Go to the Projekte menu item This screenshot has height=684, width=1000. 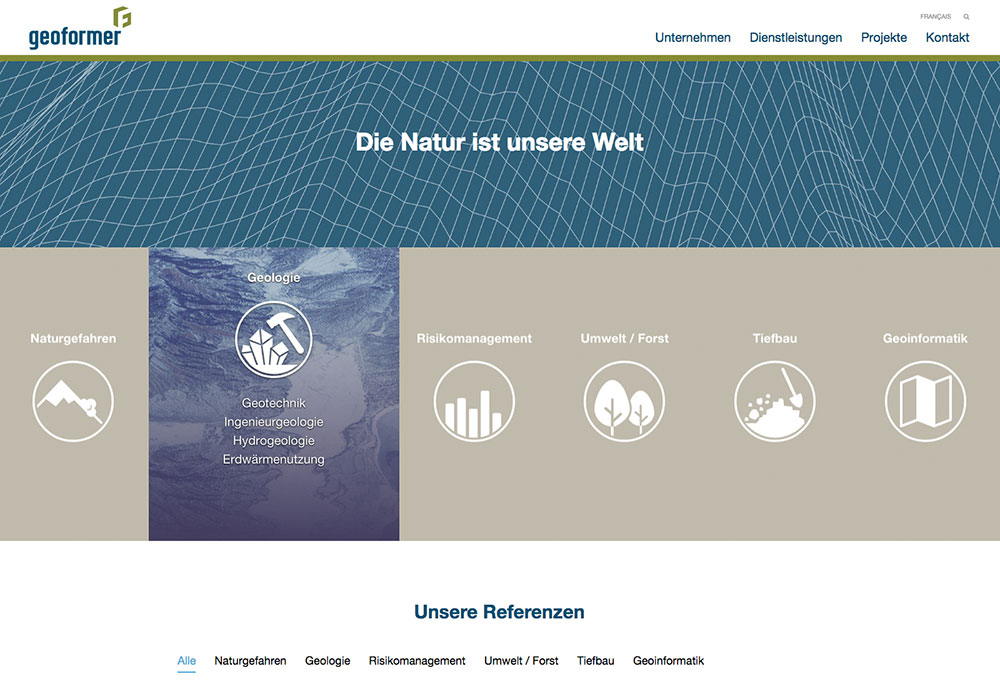884,38
